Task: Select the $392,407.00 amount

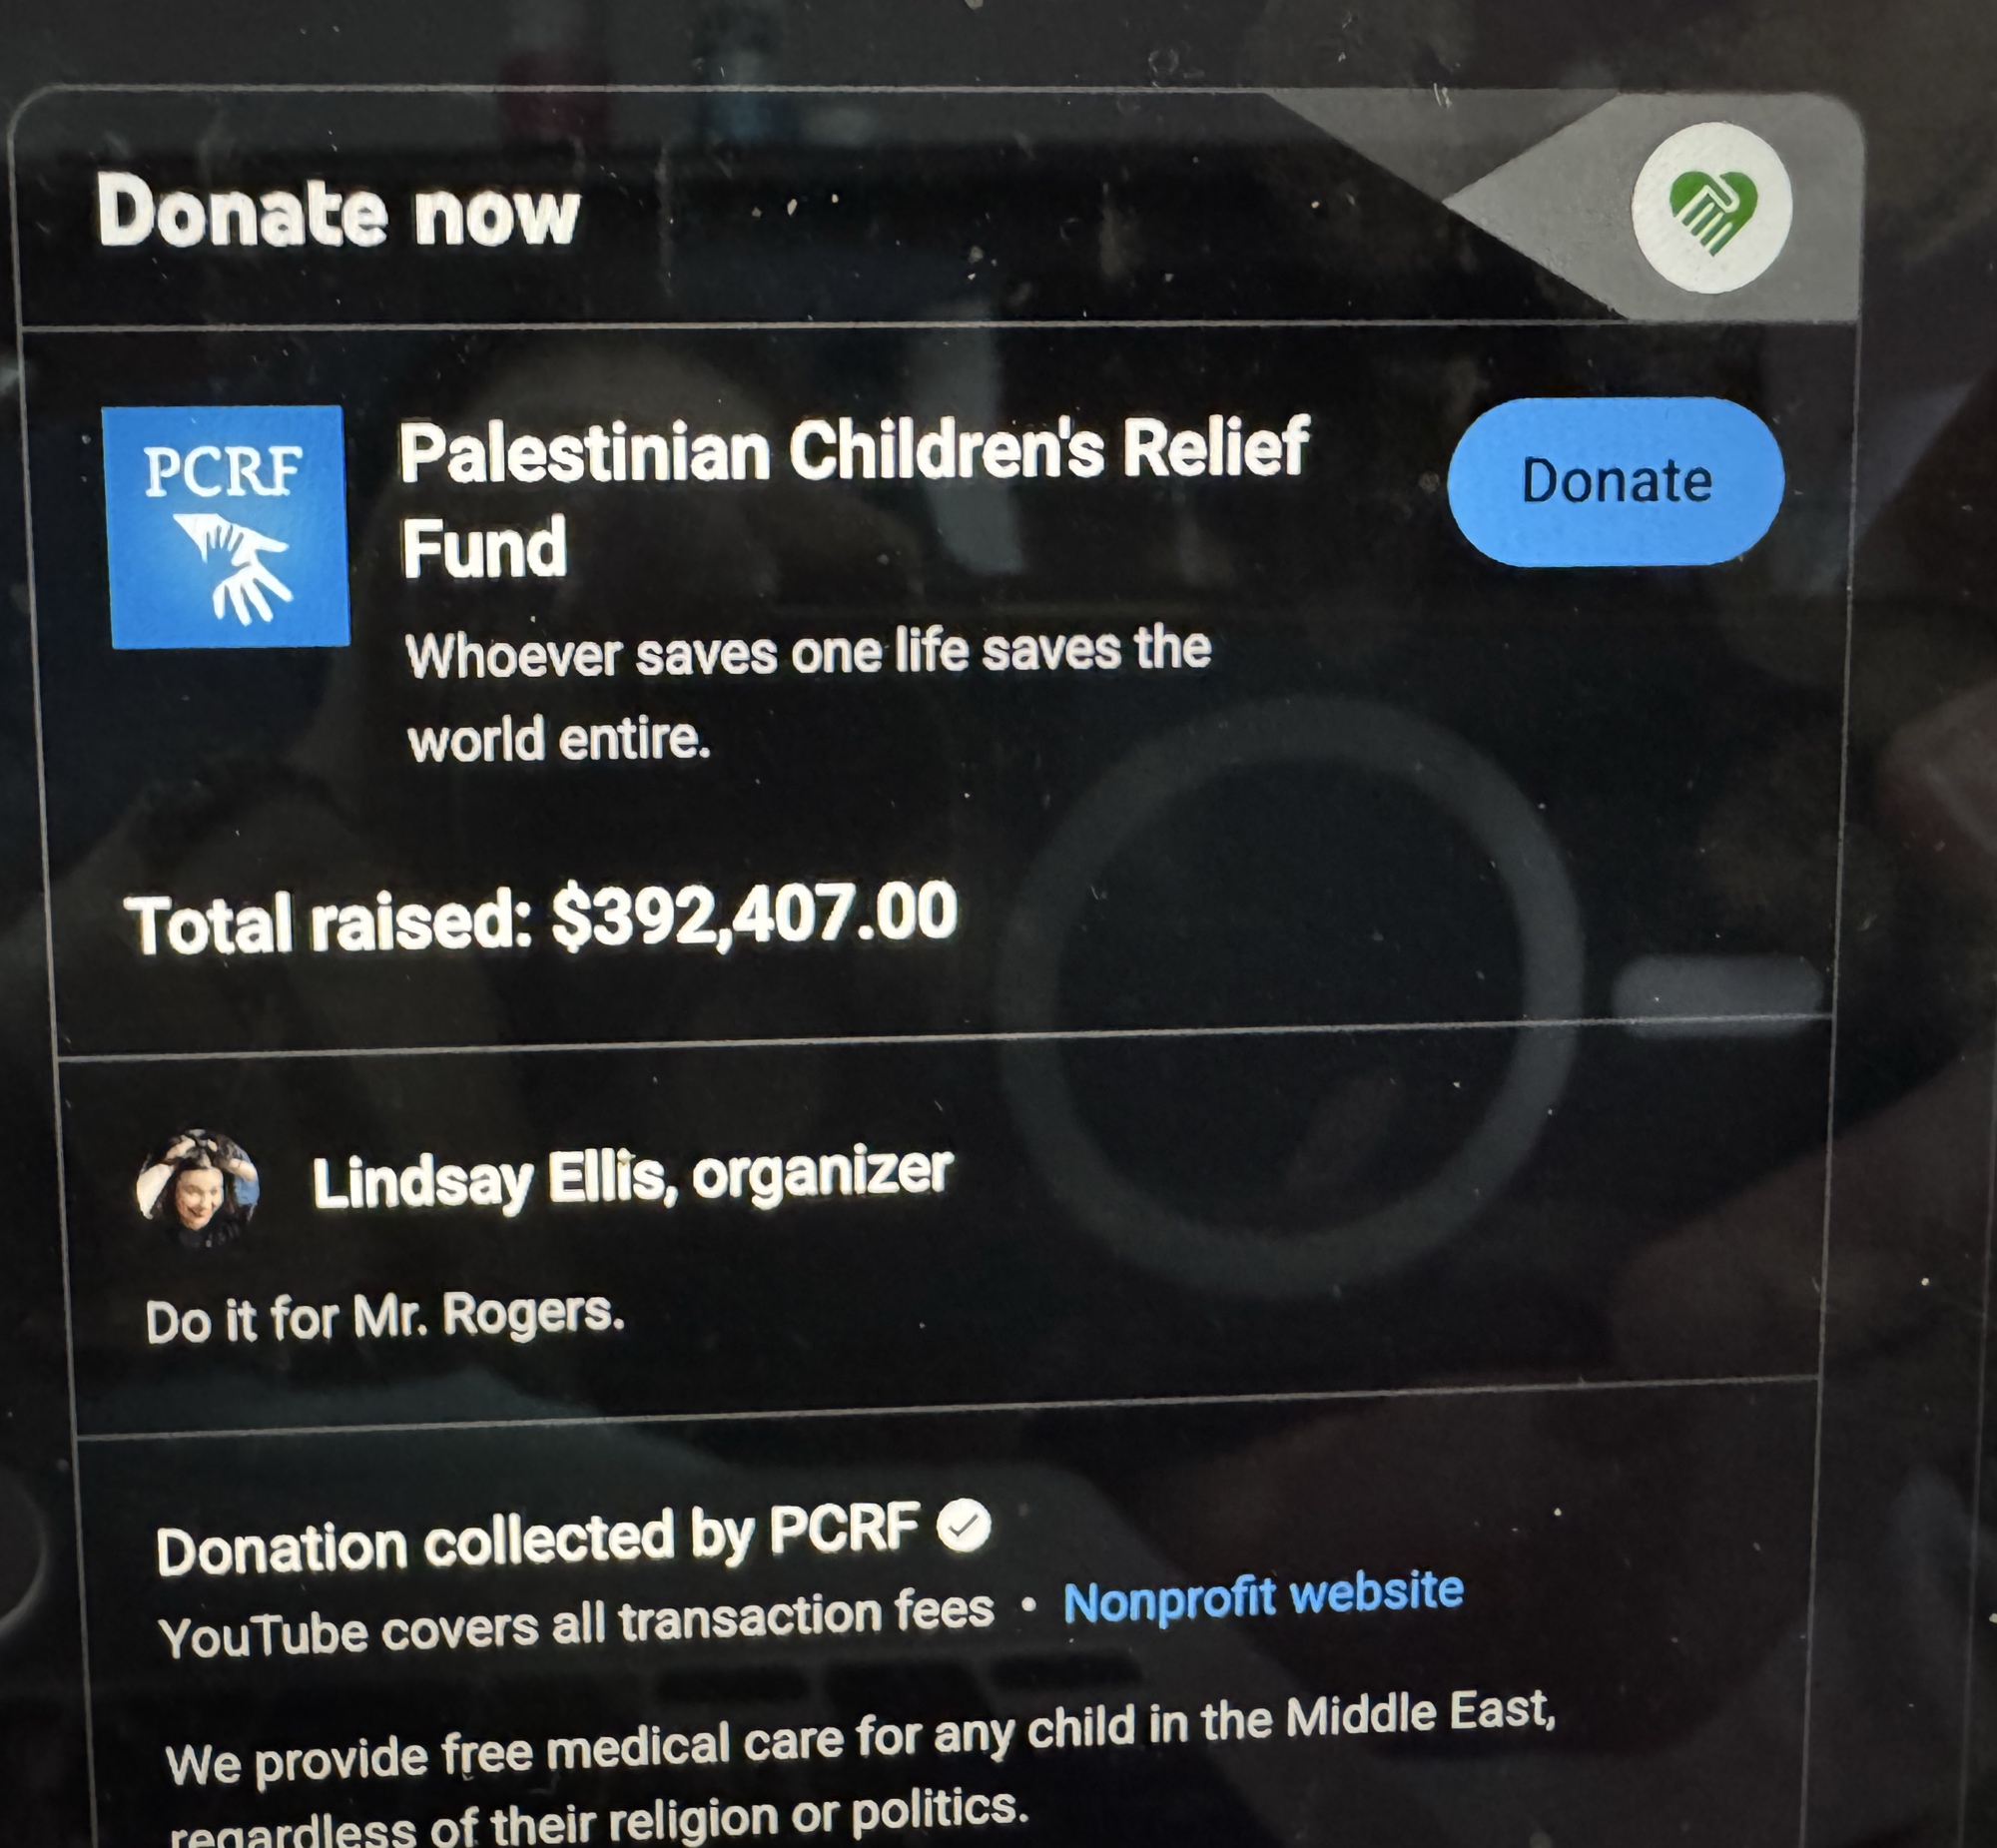Action: click(x=755, y=912)
